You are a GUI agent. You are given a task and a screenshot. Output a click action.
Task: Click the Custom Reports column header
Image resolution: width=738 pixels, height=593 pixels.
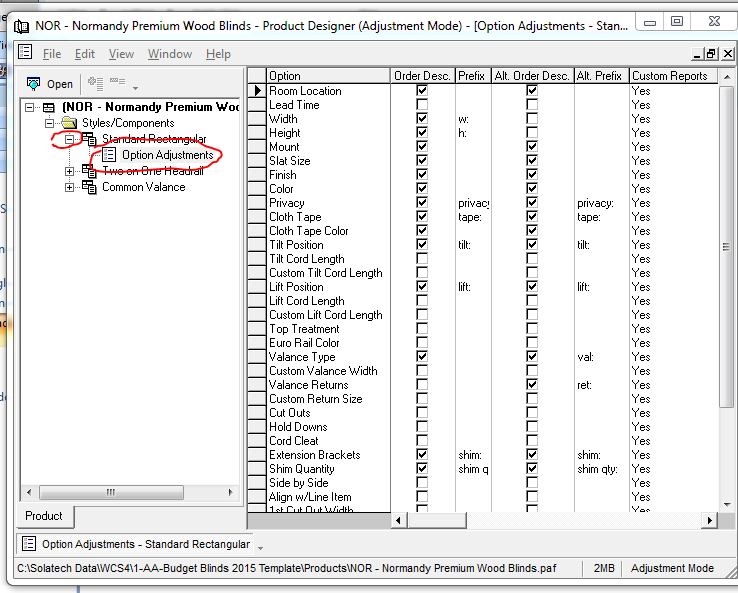[674, 76]
